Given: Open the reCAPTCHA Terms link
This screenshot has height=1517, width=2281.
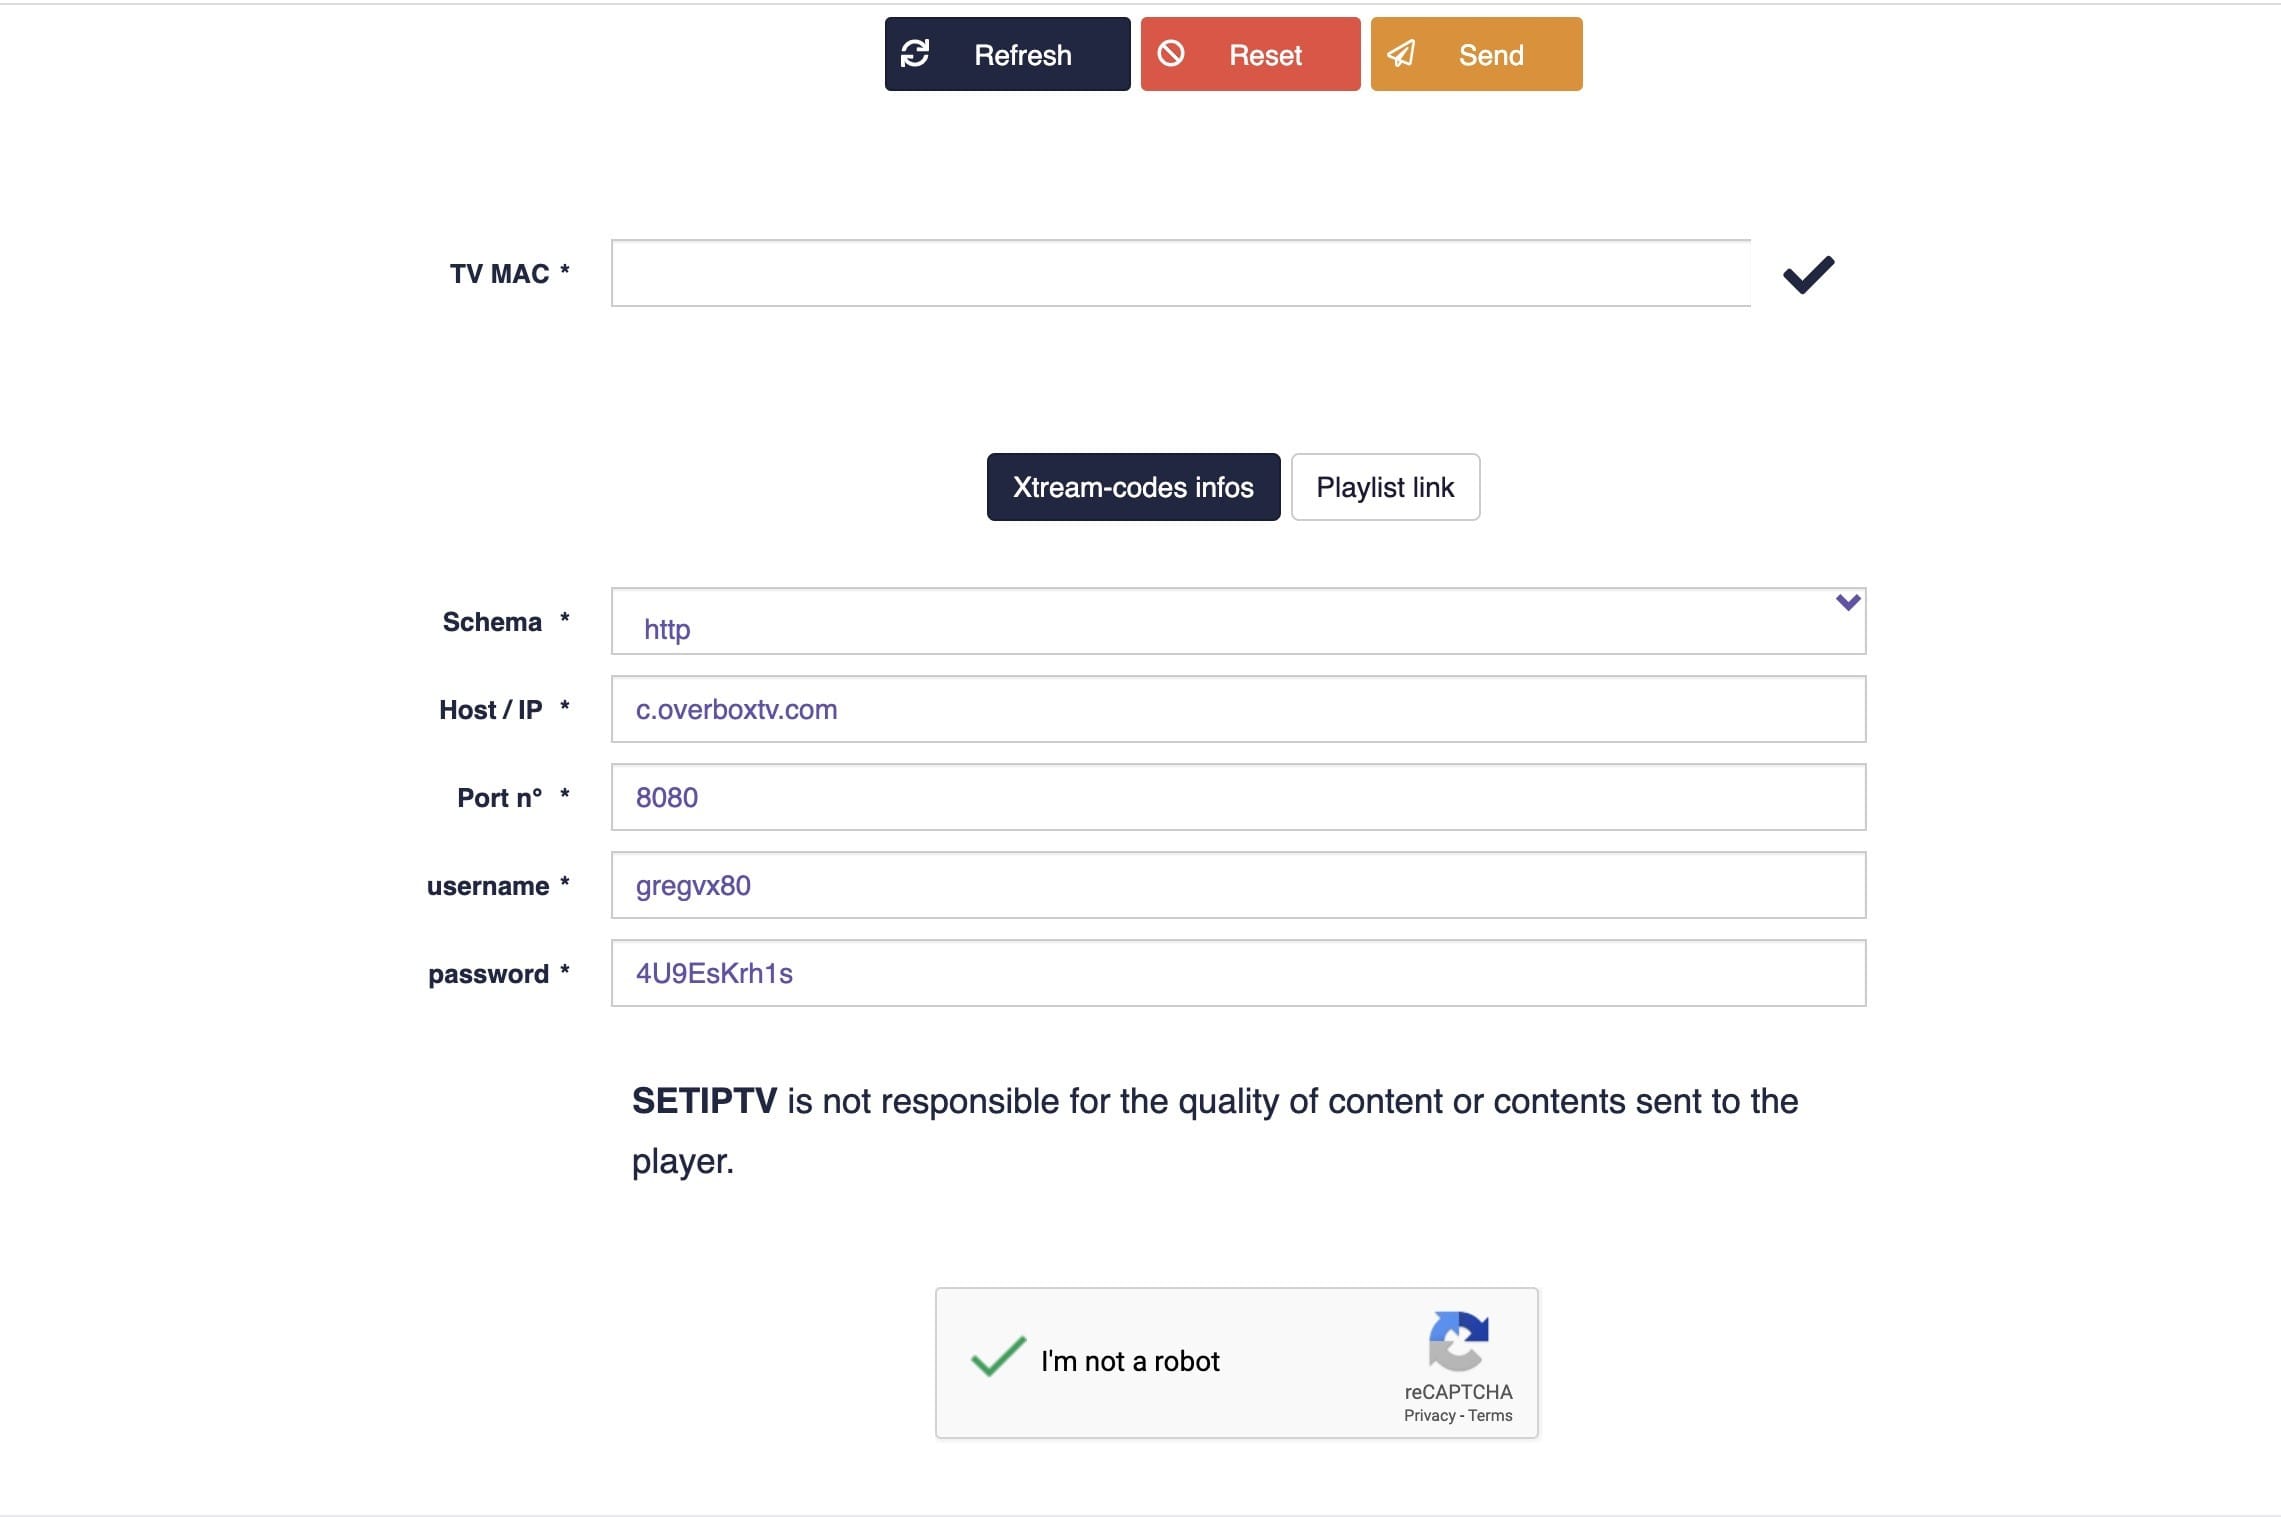Looking at the screenshot, I should click(x=1490, y=1415).
